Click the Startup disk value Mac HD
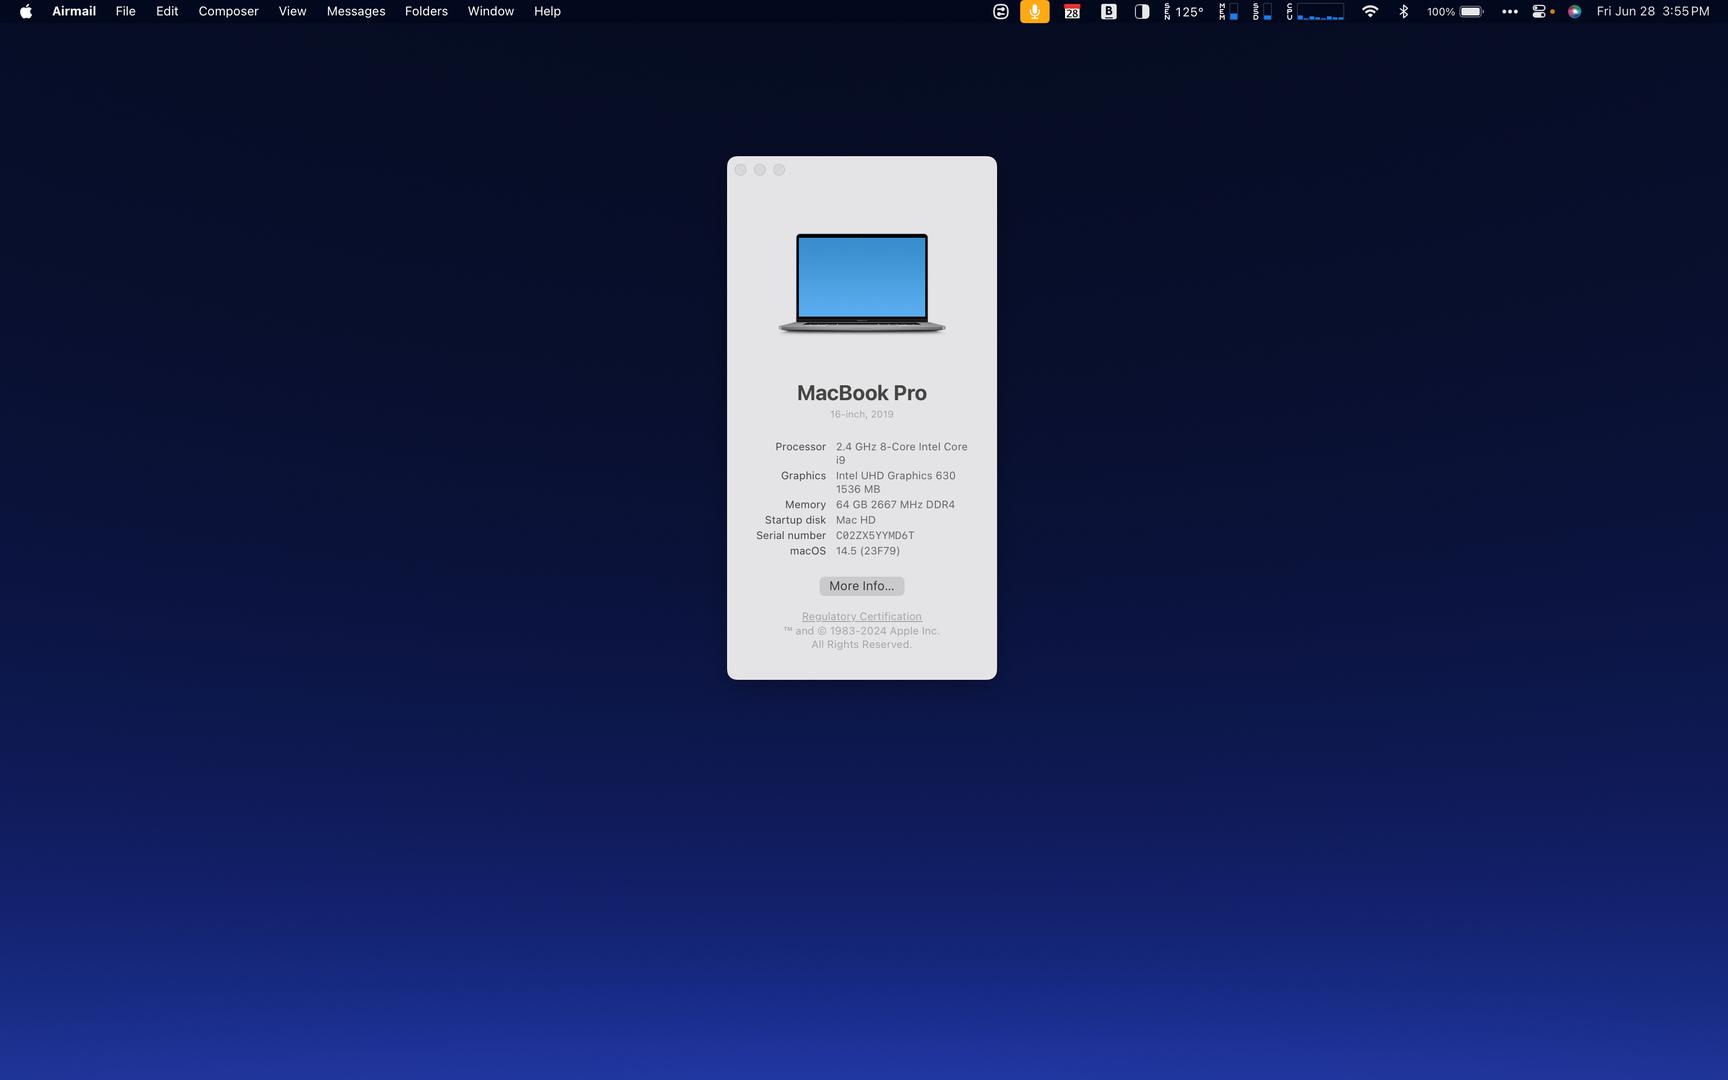Image resolution: width=1728 pixels, height=1080 pixels. pos(856,520)
